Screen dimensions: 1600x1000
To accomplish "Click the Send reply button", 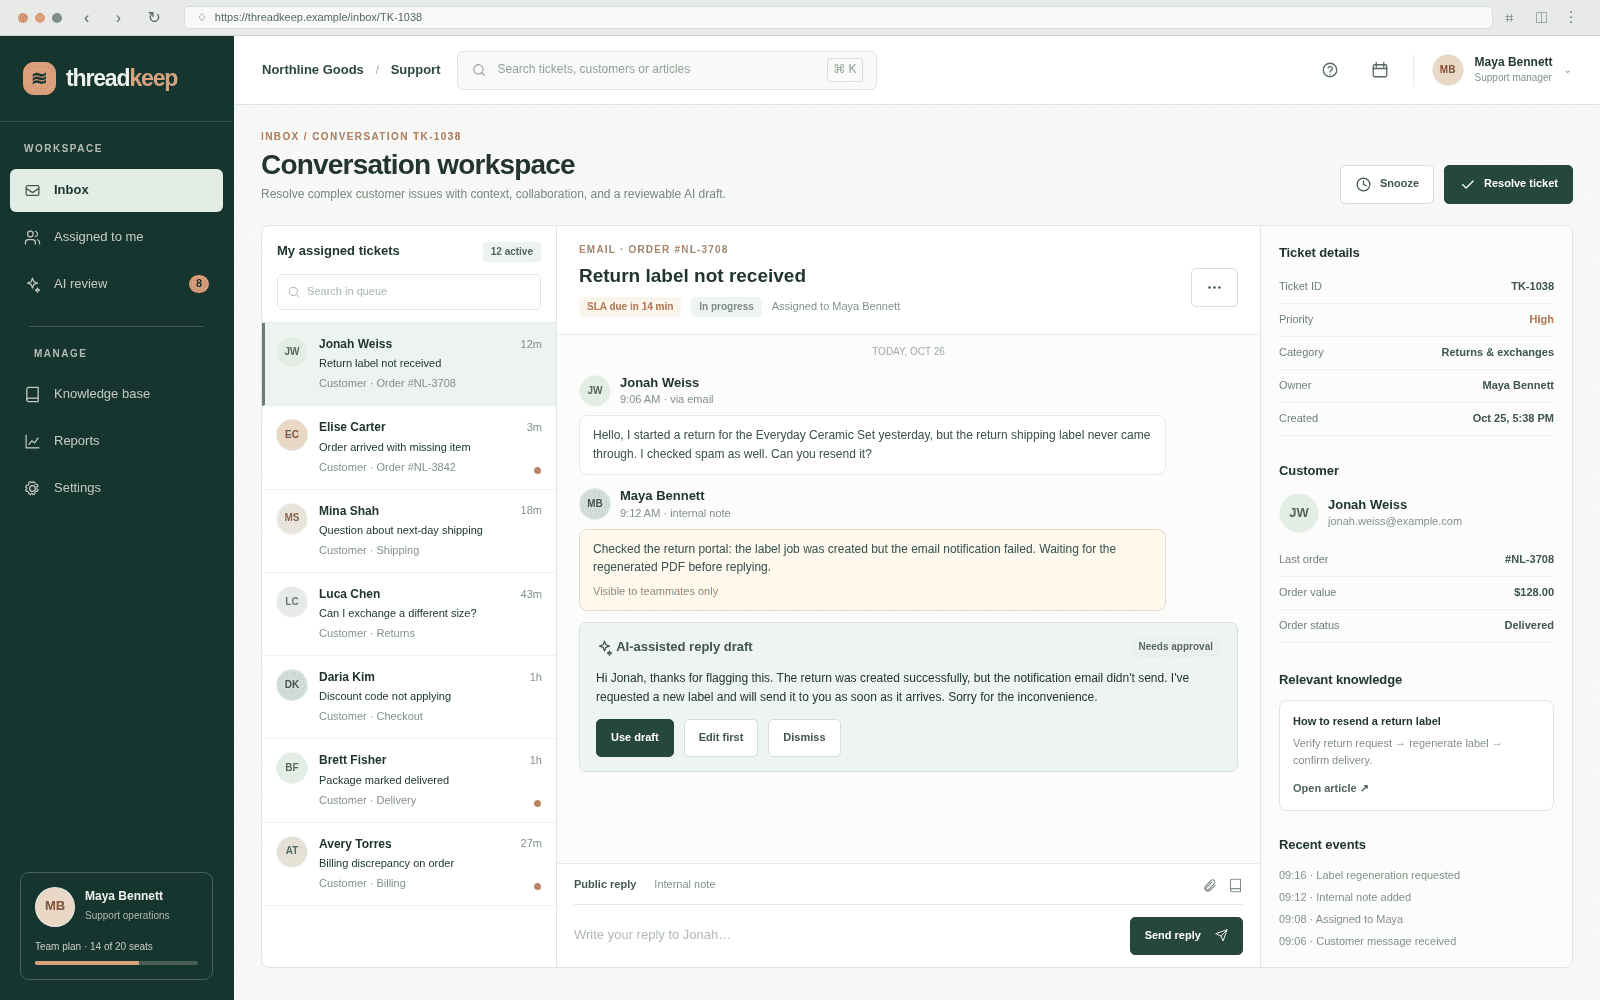I will (1186, 936).
